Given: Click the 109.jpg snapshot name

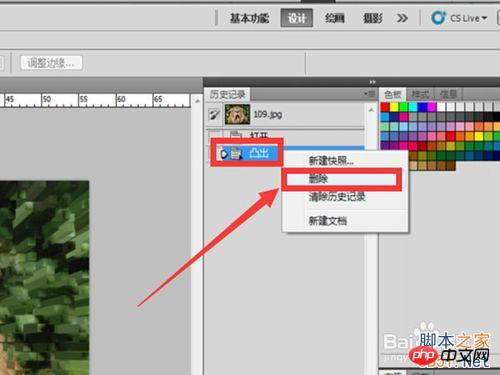Looking at the screenshot, I should click(x=268, y=114).
